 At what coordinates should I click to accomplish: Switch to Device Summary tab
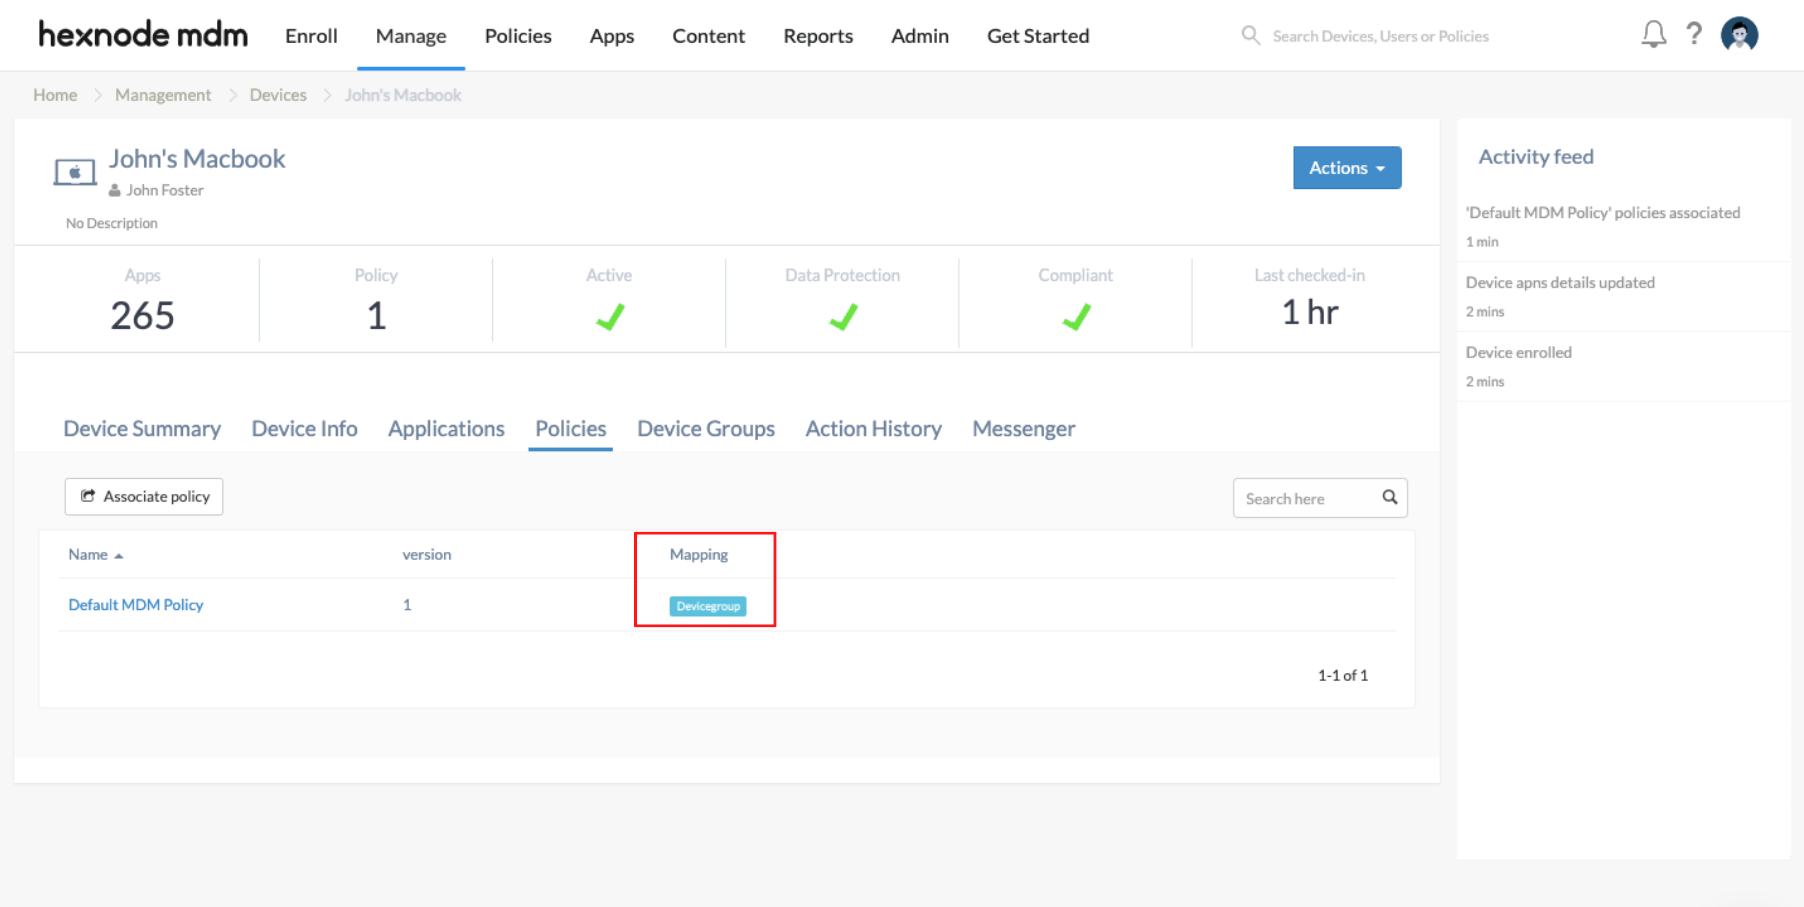tap(142, 428)
